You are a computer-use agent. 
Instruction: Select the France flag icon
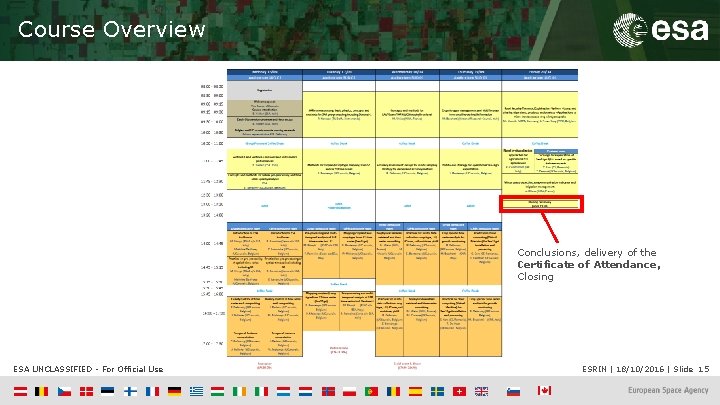click(x=152, y=391)
